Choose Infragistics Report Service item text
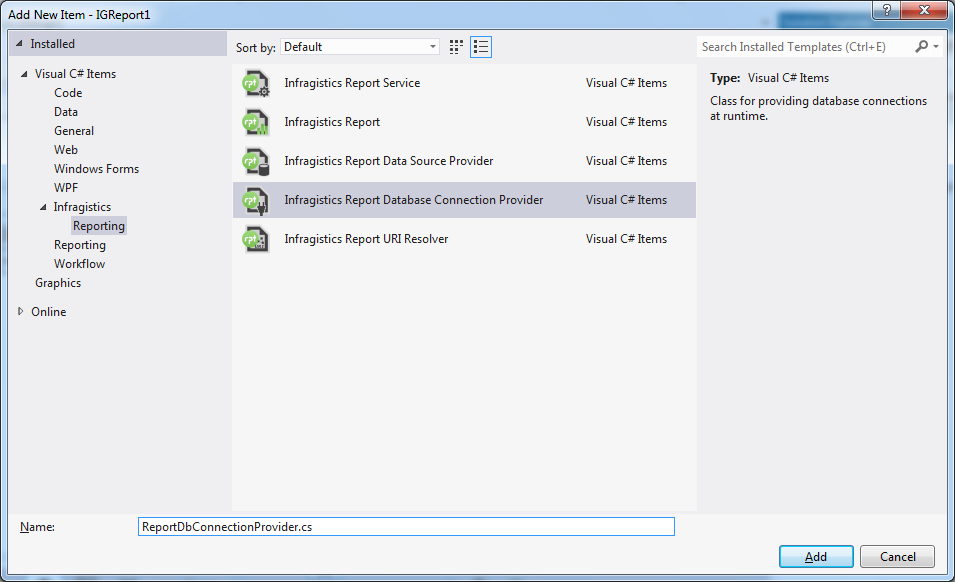 click(x=352, y=83)
